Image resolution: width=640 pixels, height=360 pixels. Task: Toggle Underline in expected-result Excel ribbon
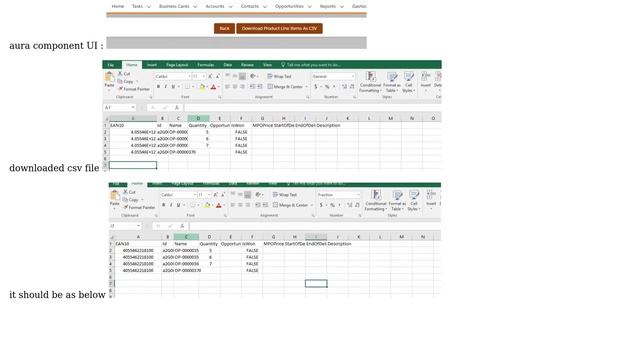coord(178,205)
